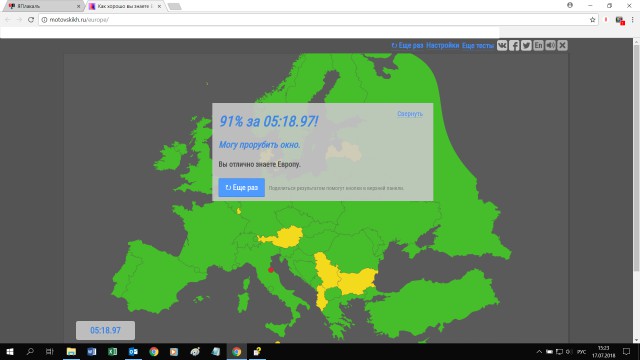This screenshot has width=640, height=360.
Task: Open taskbar search magnifier
Action: 30,351
